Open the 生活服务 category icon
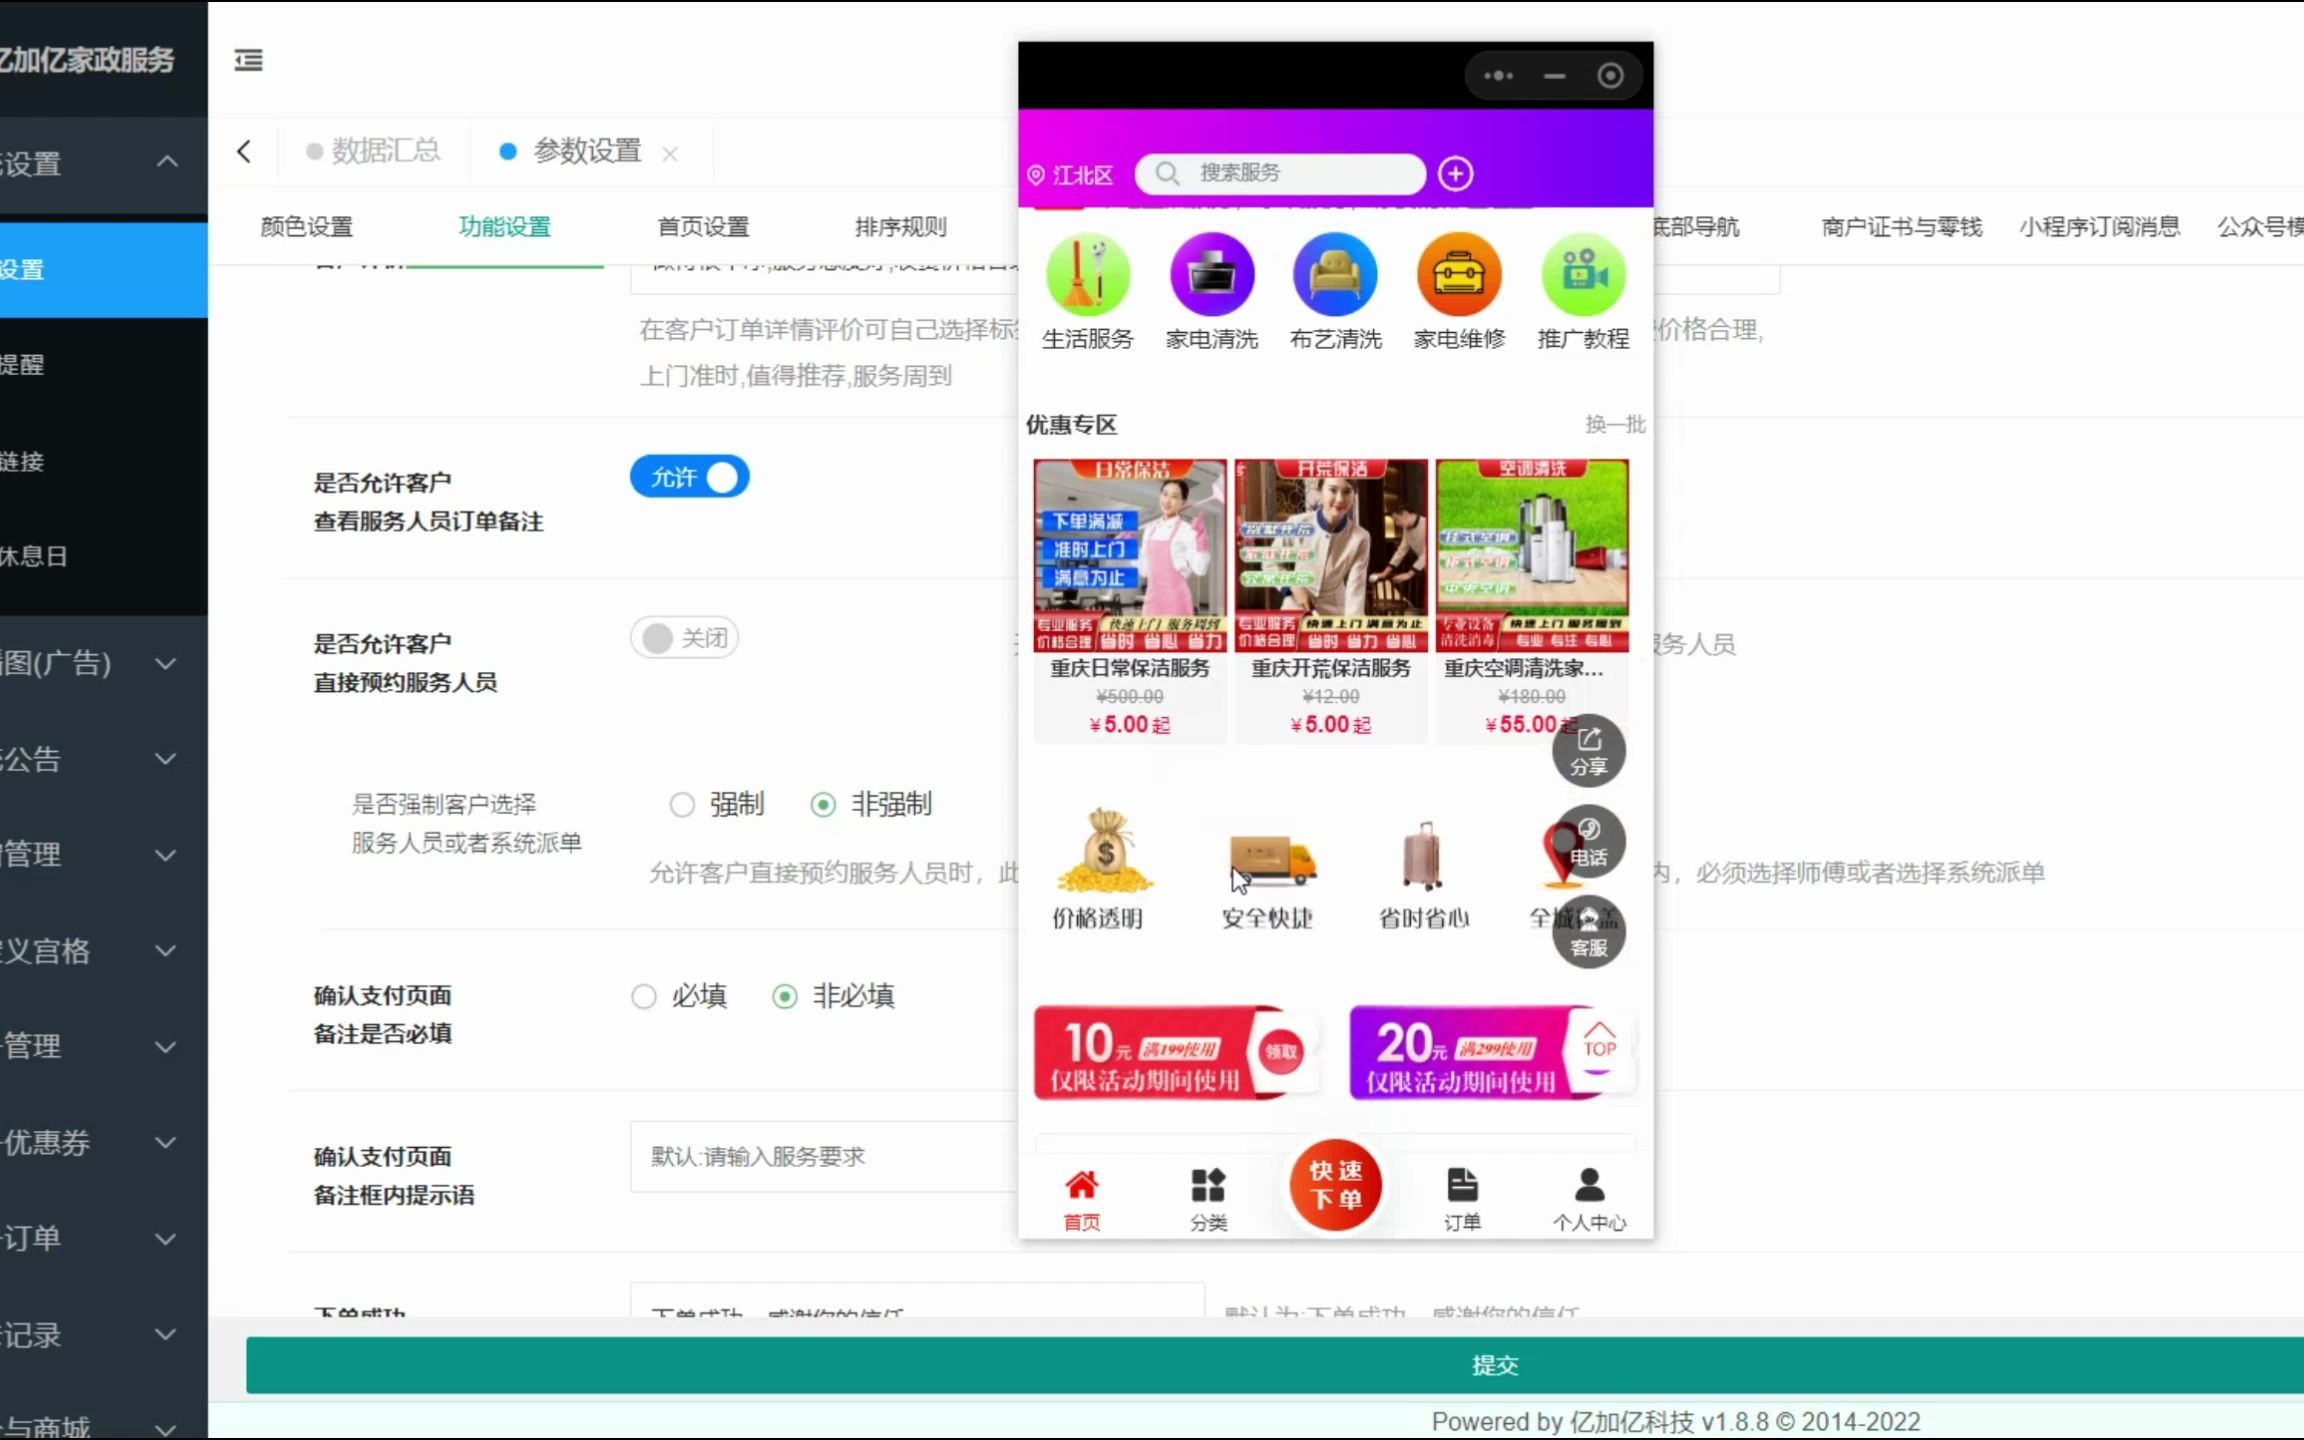 coord(1088,274)
